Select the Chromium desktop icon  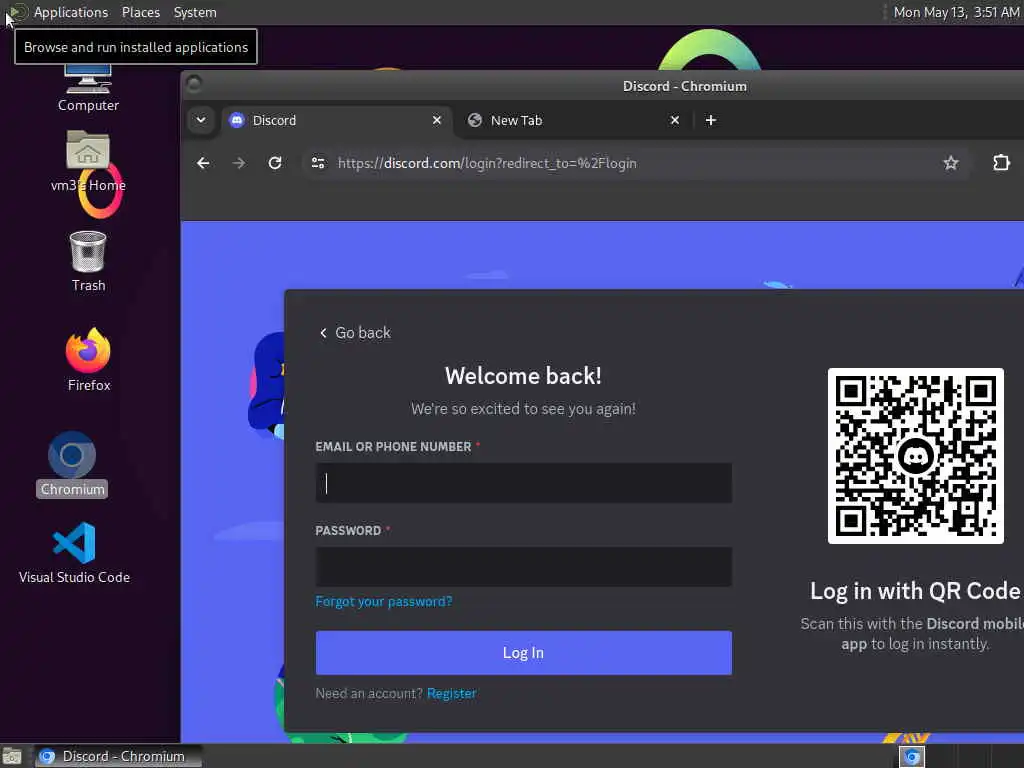[x=72, y=464]
